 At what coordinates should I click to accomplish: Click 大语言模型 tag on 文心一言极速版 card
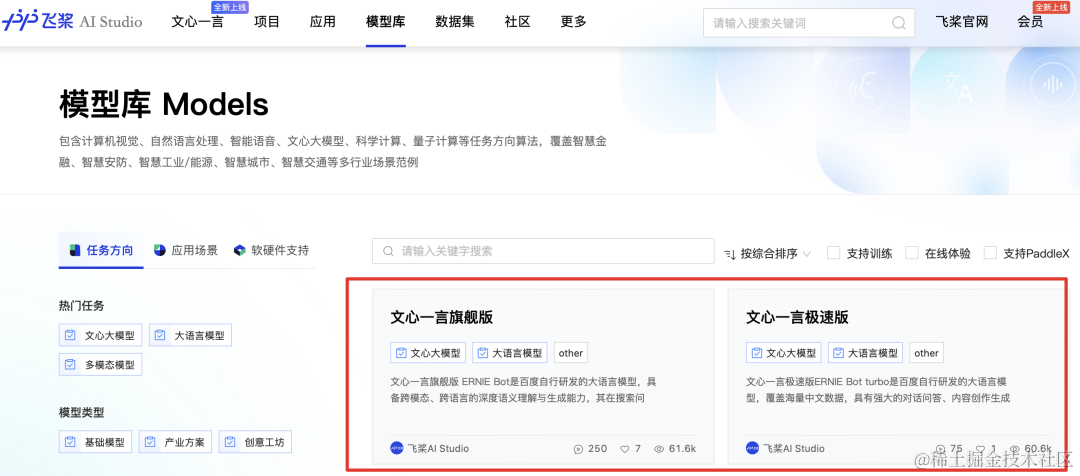tap(866, 353)
